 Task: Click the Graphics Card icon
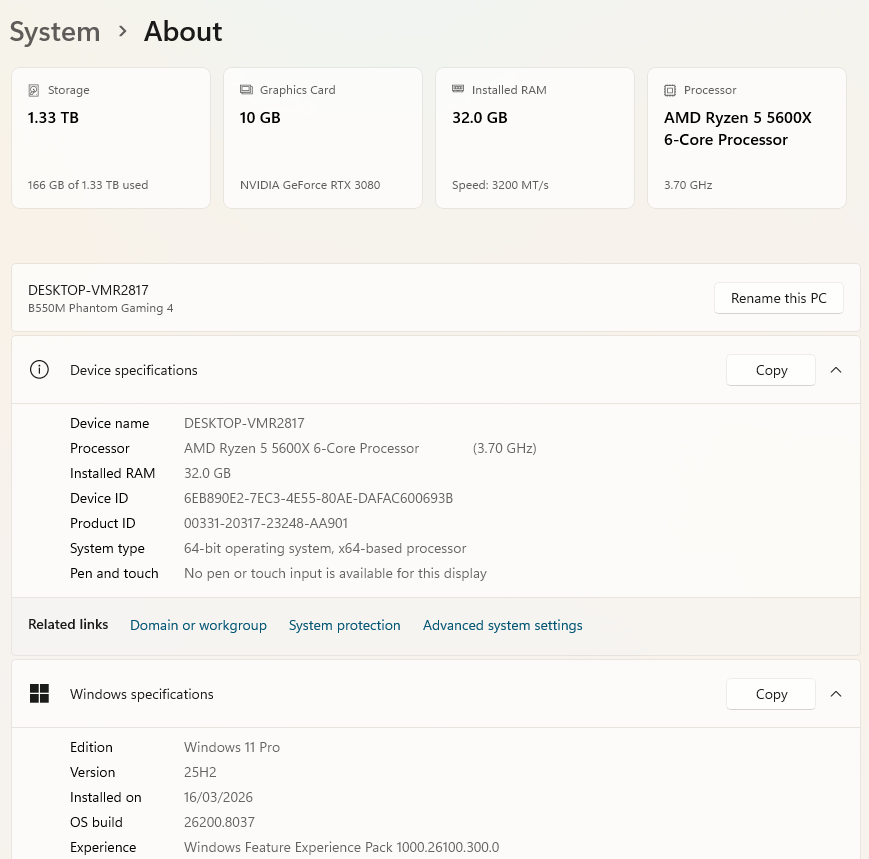tap(246, 90)
